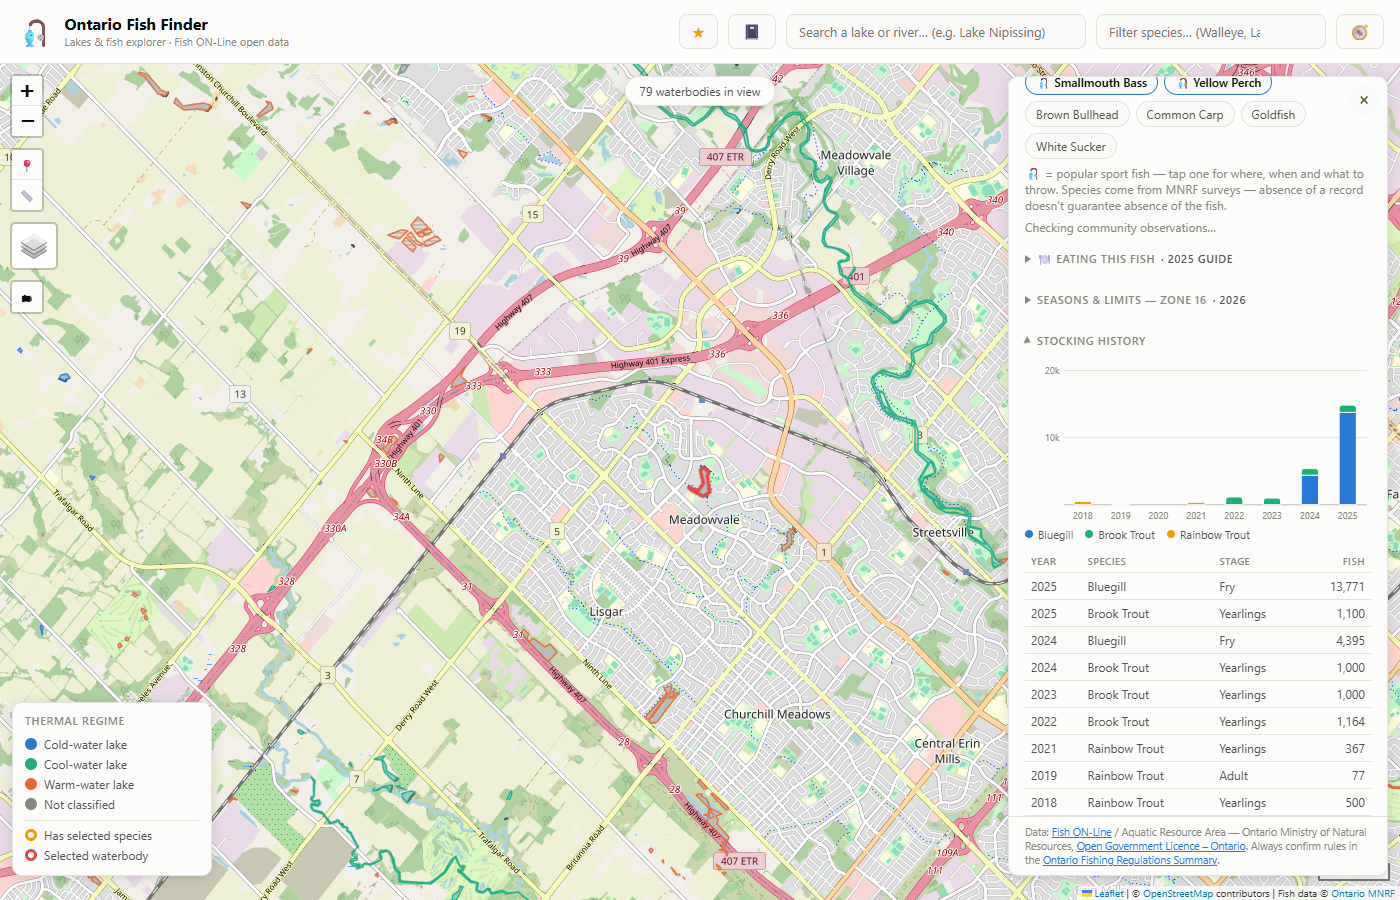Select the Goldfish species chip
Screen dimensions: 1400x900
(1273, 115)
